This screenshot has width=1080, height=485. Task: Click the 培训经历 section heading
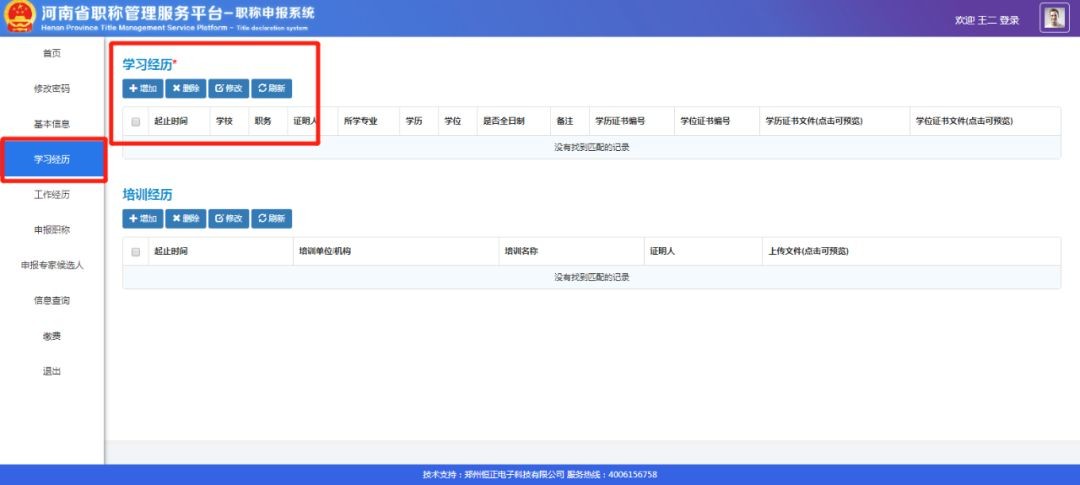pyautogui.click(x=147, y=194)
